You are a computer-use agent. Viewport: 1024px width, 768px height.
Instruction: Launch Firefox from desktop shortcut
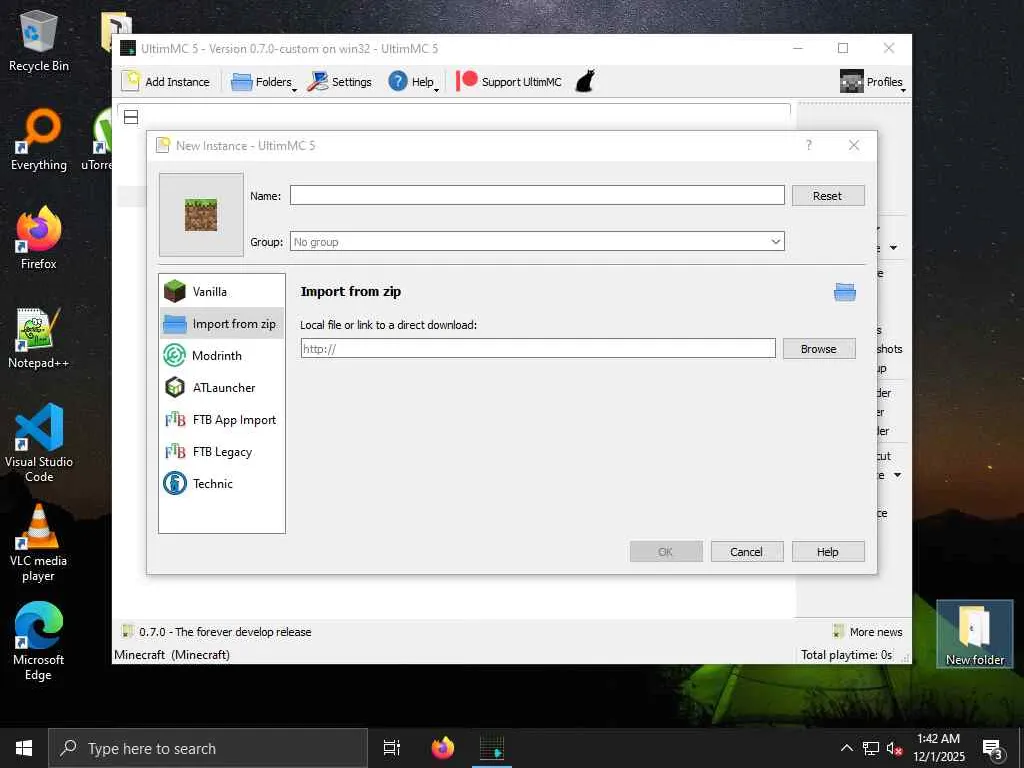point(39,238)
